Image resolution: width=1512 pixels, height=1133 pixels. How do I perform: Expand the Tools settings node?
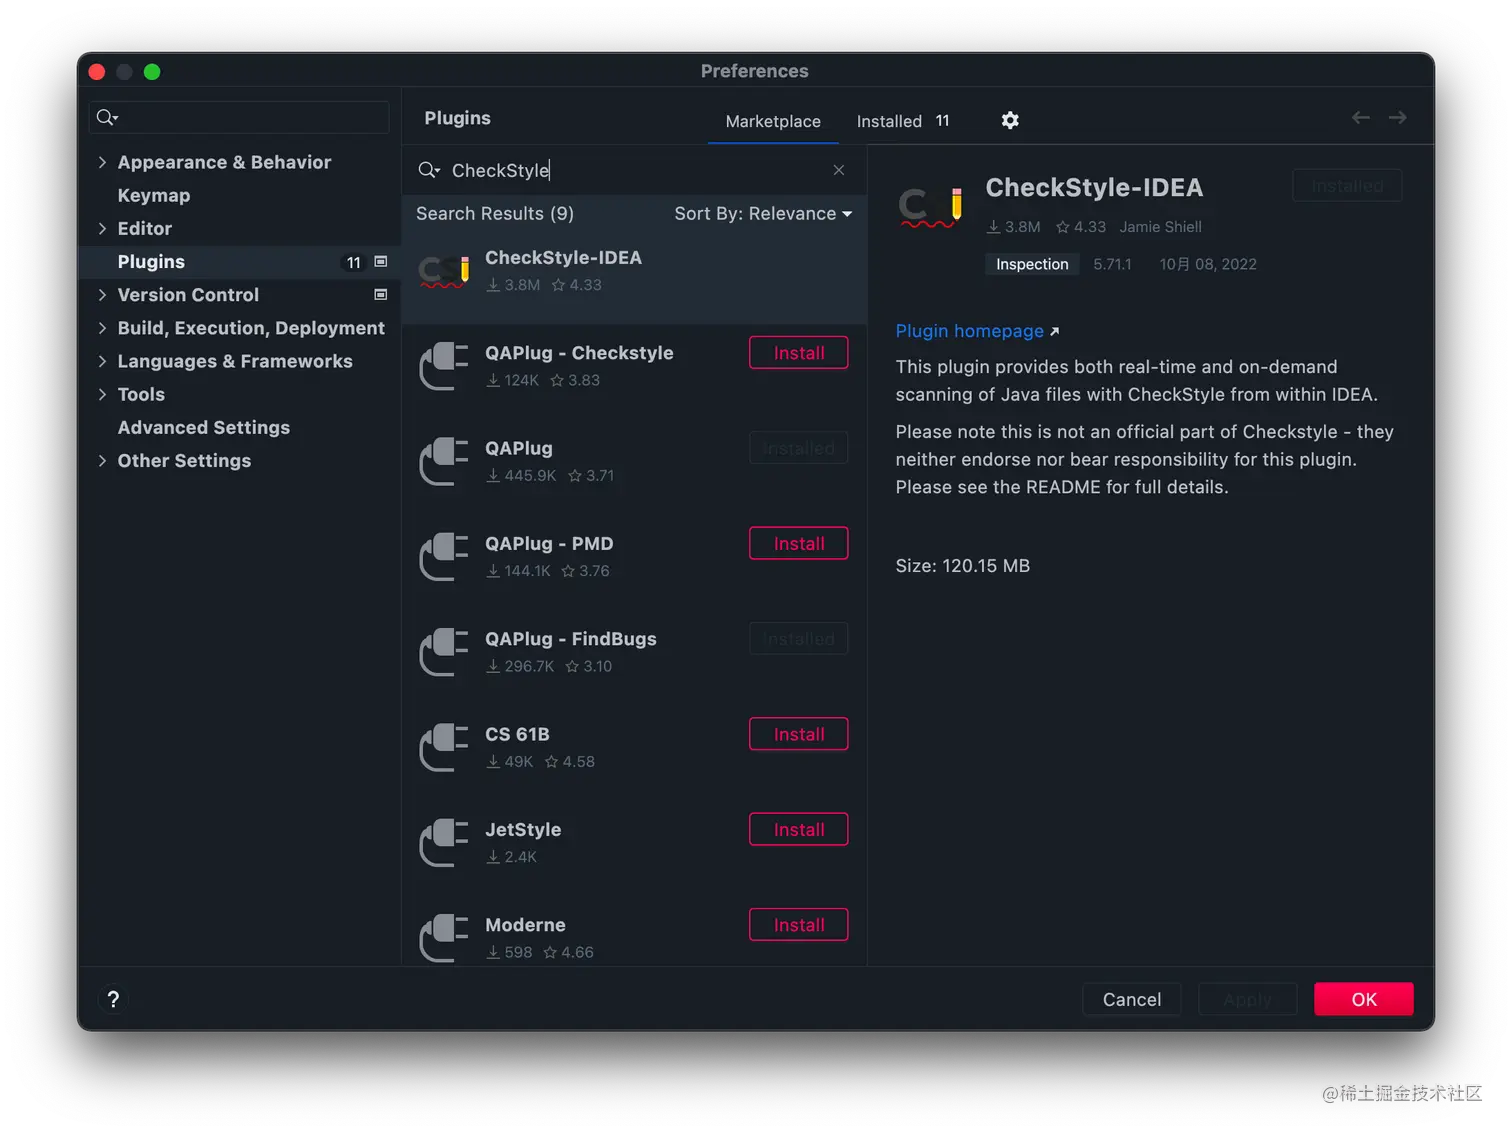coord(102,394)
